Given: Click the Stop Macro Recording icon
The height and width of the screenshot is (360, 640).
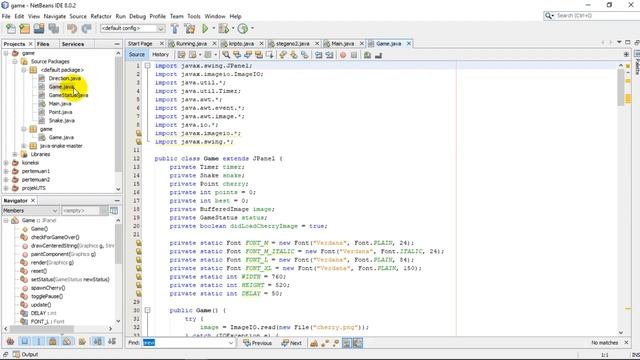Looking at the screenshot, I should [354, 55].
